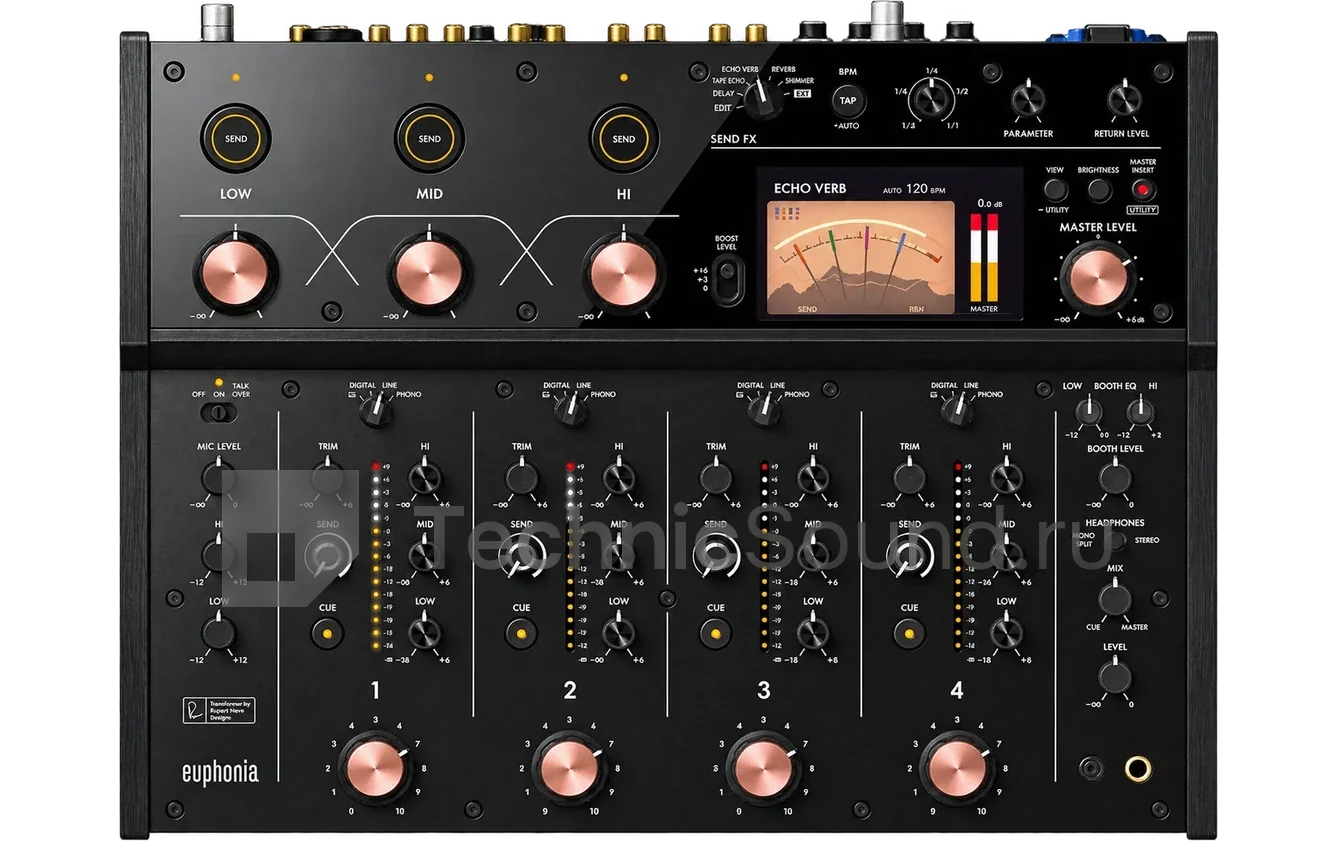1338x841 pixels.
Task: Toggle the channel 4 CUE button
Action: pos(909,633)
